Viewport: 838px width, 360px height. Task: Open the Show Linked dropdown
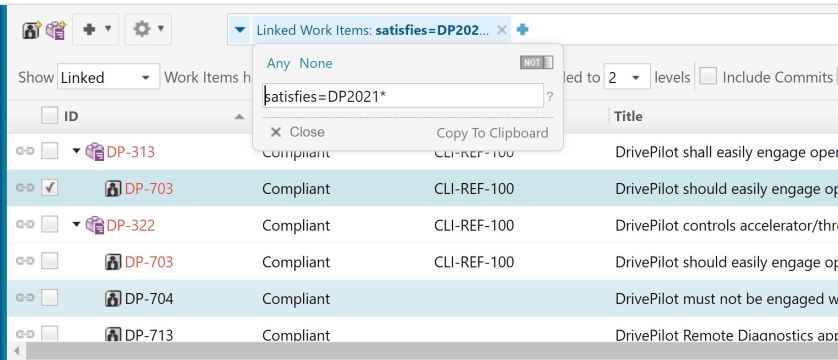click(x=109, y=77)
